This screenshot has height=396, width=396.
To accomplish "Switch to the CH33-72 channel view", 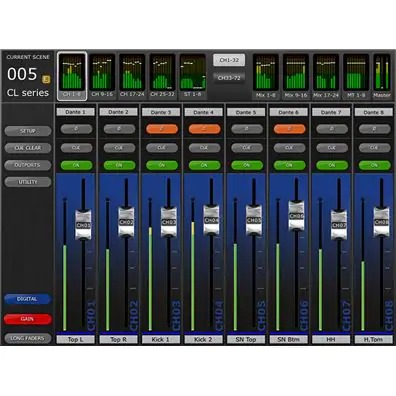I will pos(229,78).
